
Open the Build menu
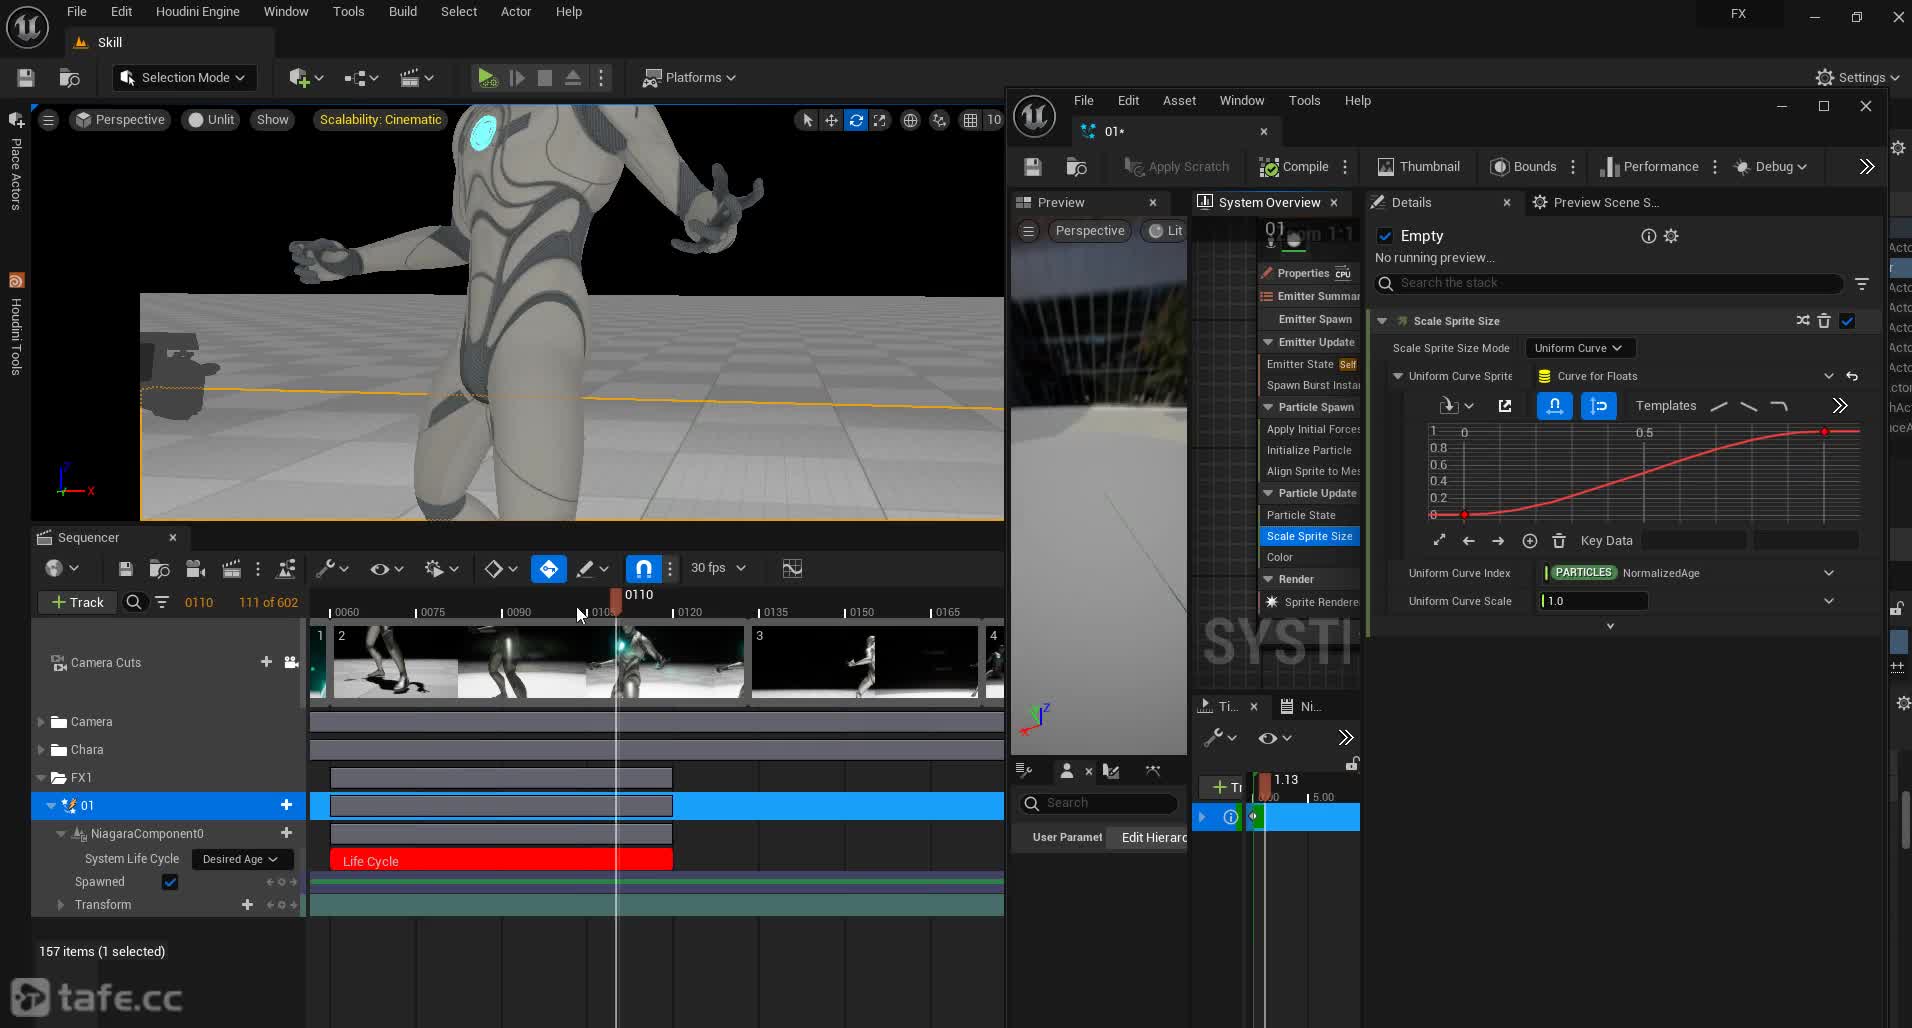pyautogui.click(x=403, y=12)
